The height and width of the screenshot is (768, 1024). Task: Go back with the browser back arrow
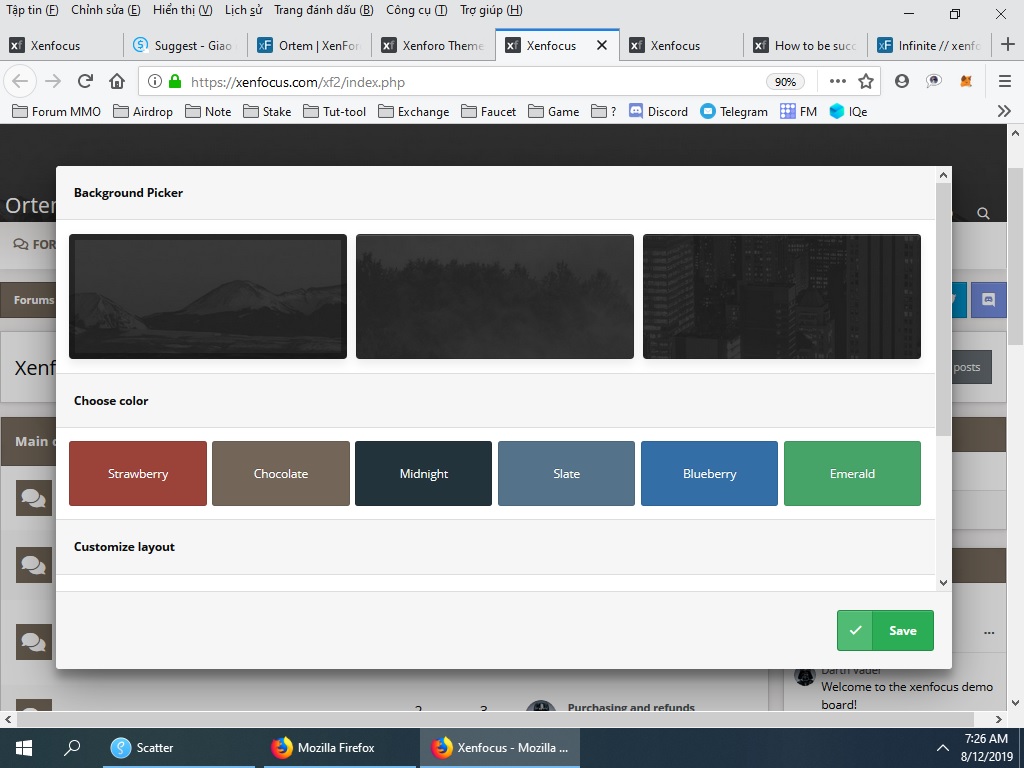pyautogui.click(x=20, y=82)
